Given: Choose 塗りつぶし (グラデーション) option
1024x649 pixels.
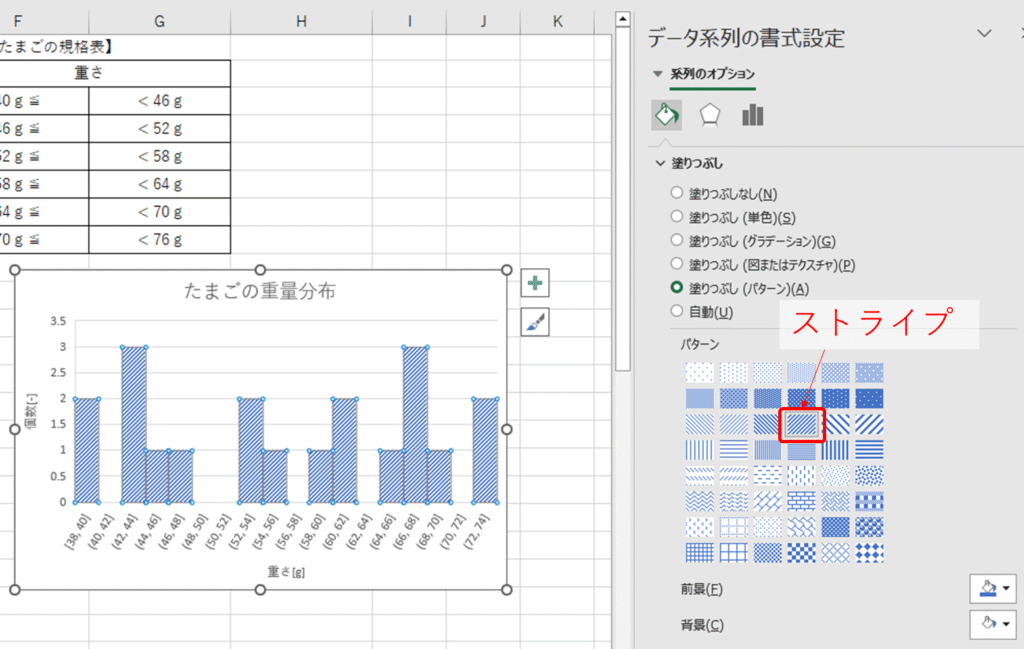Looking at the screenshot, I should 678,241.
